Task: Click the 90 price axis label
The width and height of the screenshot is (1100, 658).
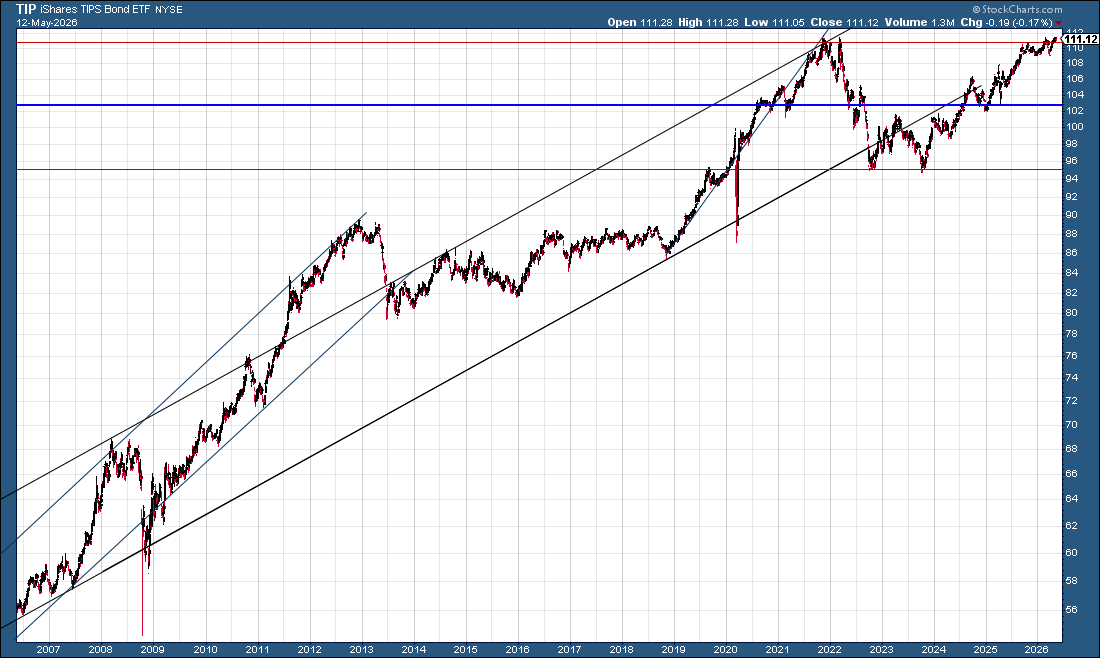Action: (x=1072, y=215)
